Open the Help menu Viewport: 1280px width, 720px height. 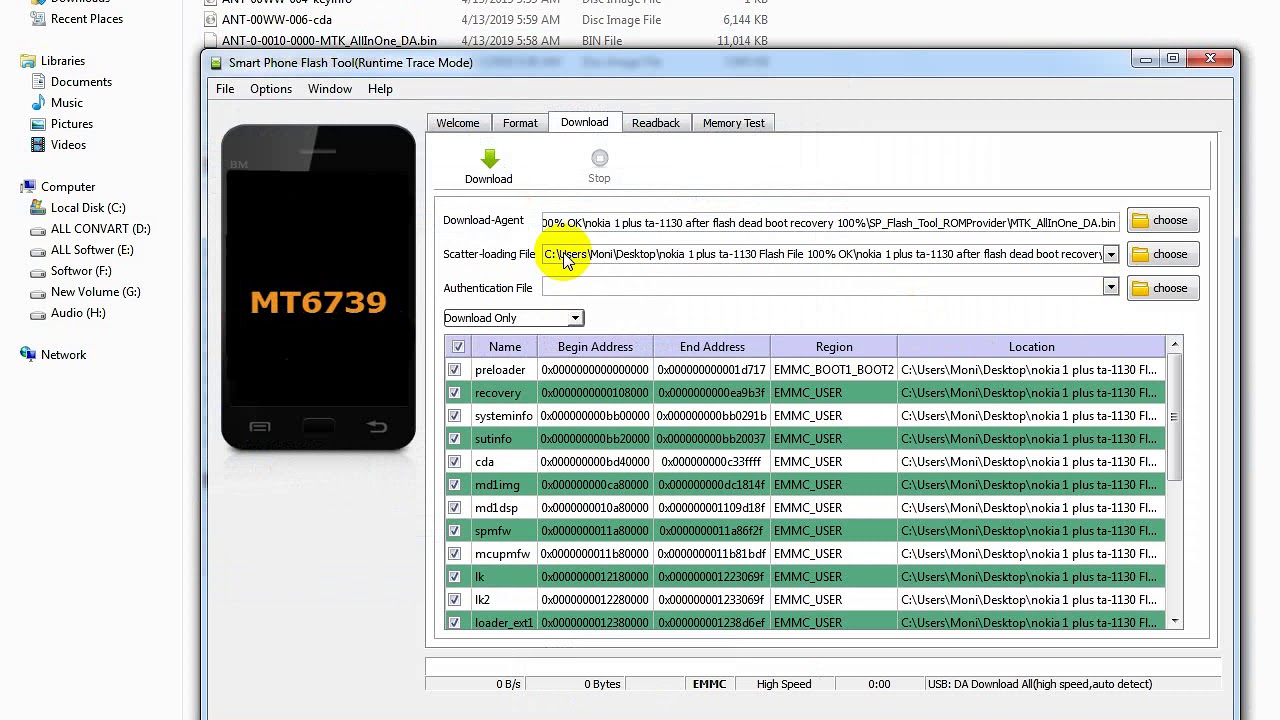380,89
